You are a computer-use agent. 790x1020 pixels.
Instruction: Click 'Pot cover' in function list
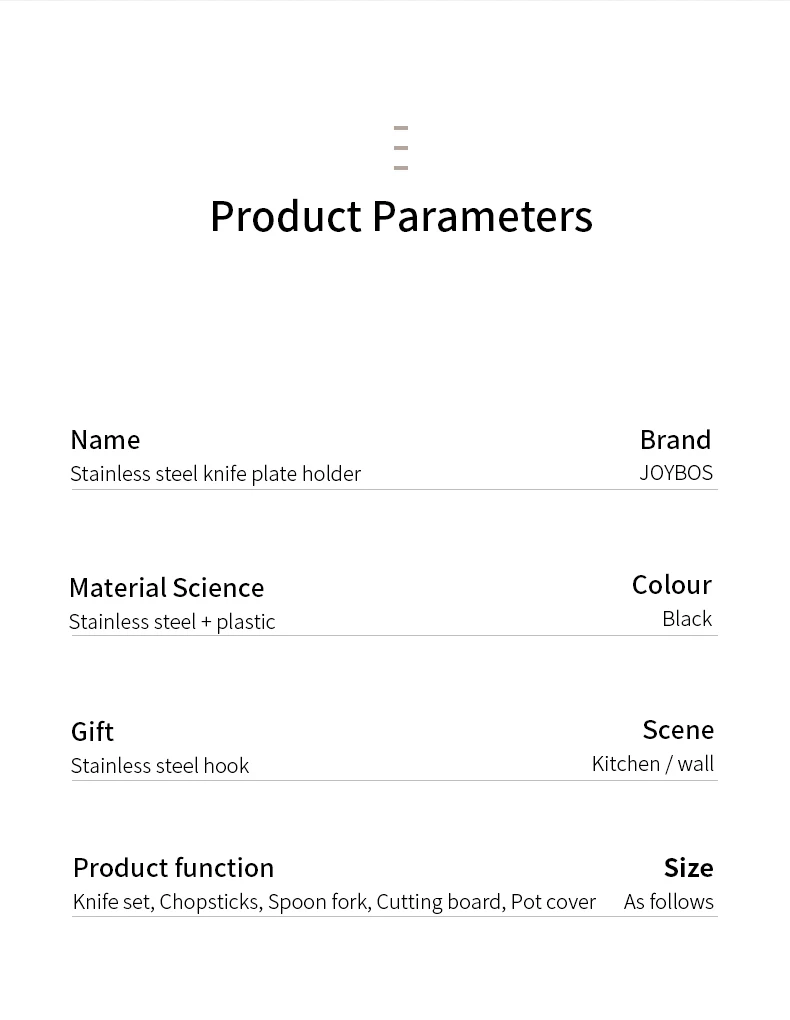click(x=554, y=902)
